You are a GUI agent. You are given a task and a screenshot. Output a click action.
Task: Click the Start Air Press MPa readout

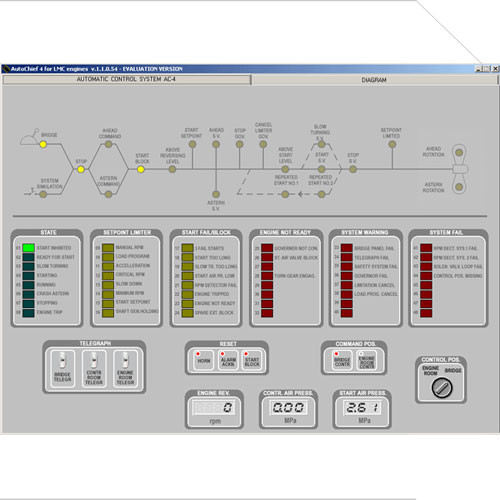(362, 407)
